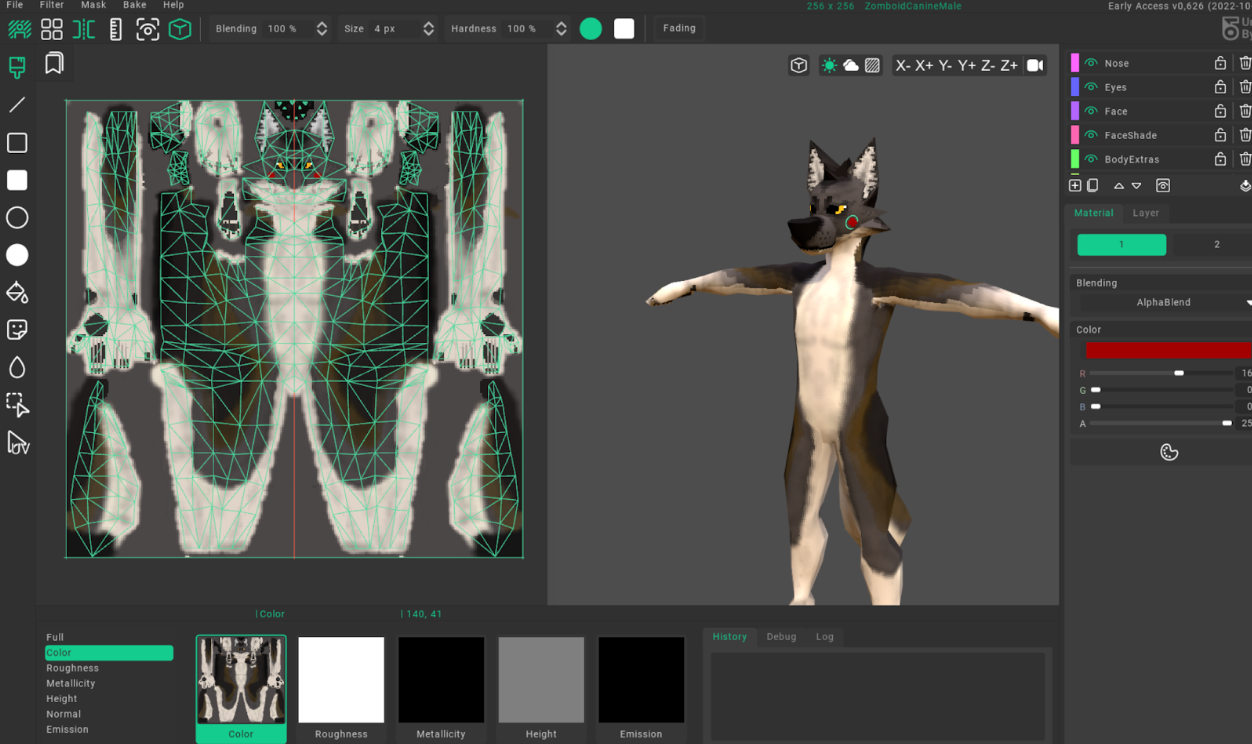Viewport: 1252px width, 744px height.
Task: Click the eye-frame icon below the layer list
Action: point(1163,186)
